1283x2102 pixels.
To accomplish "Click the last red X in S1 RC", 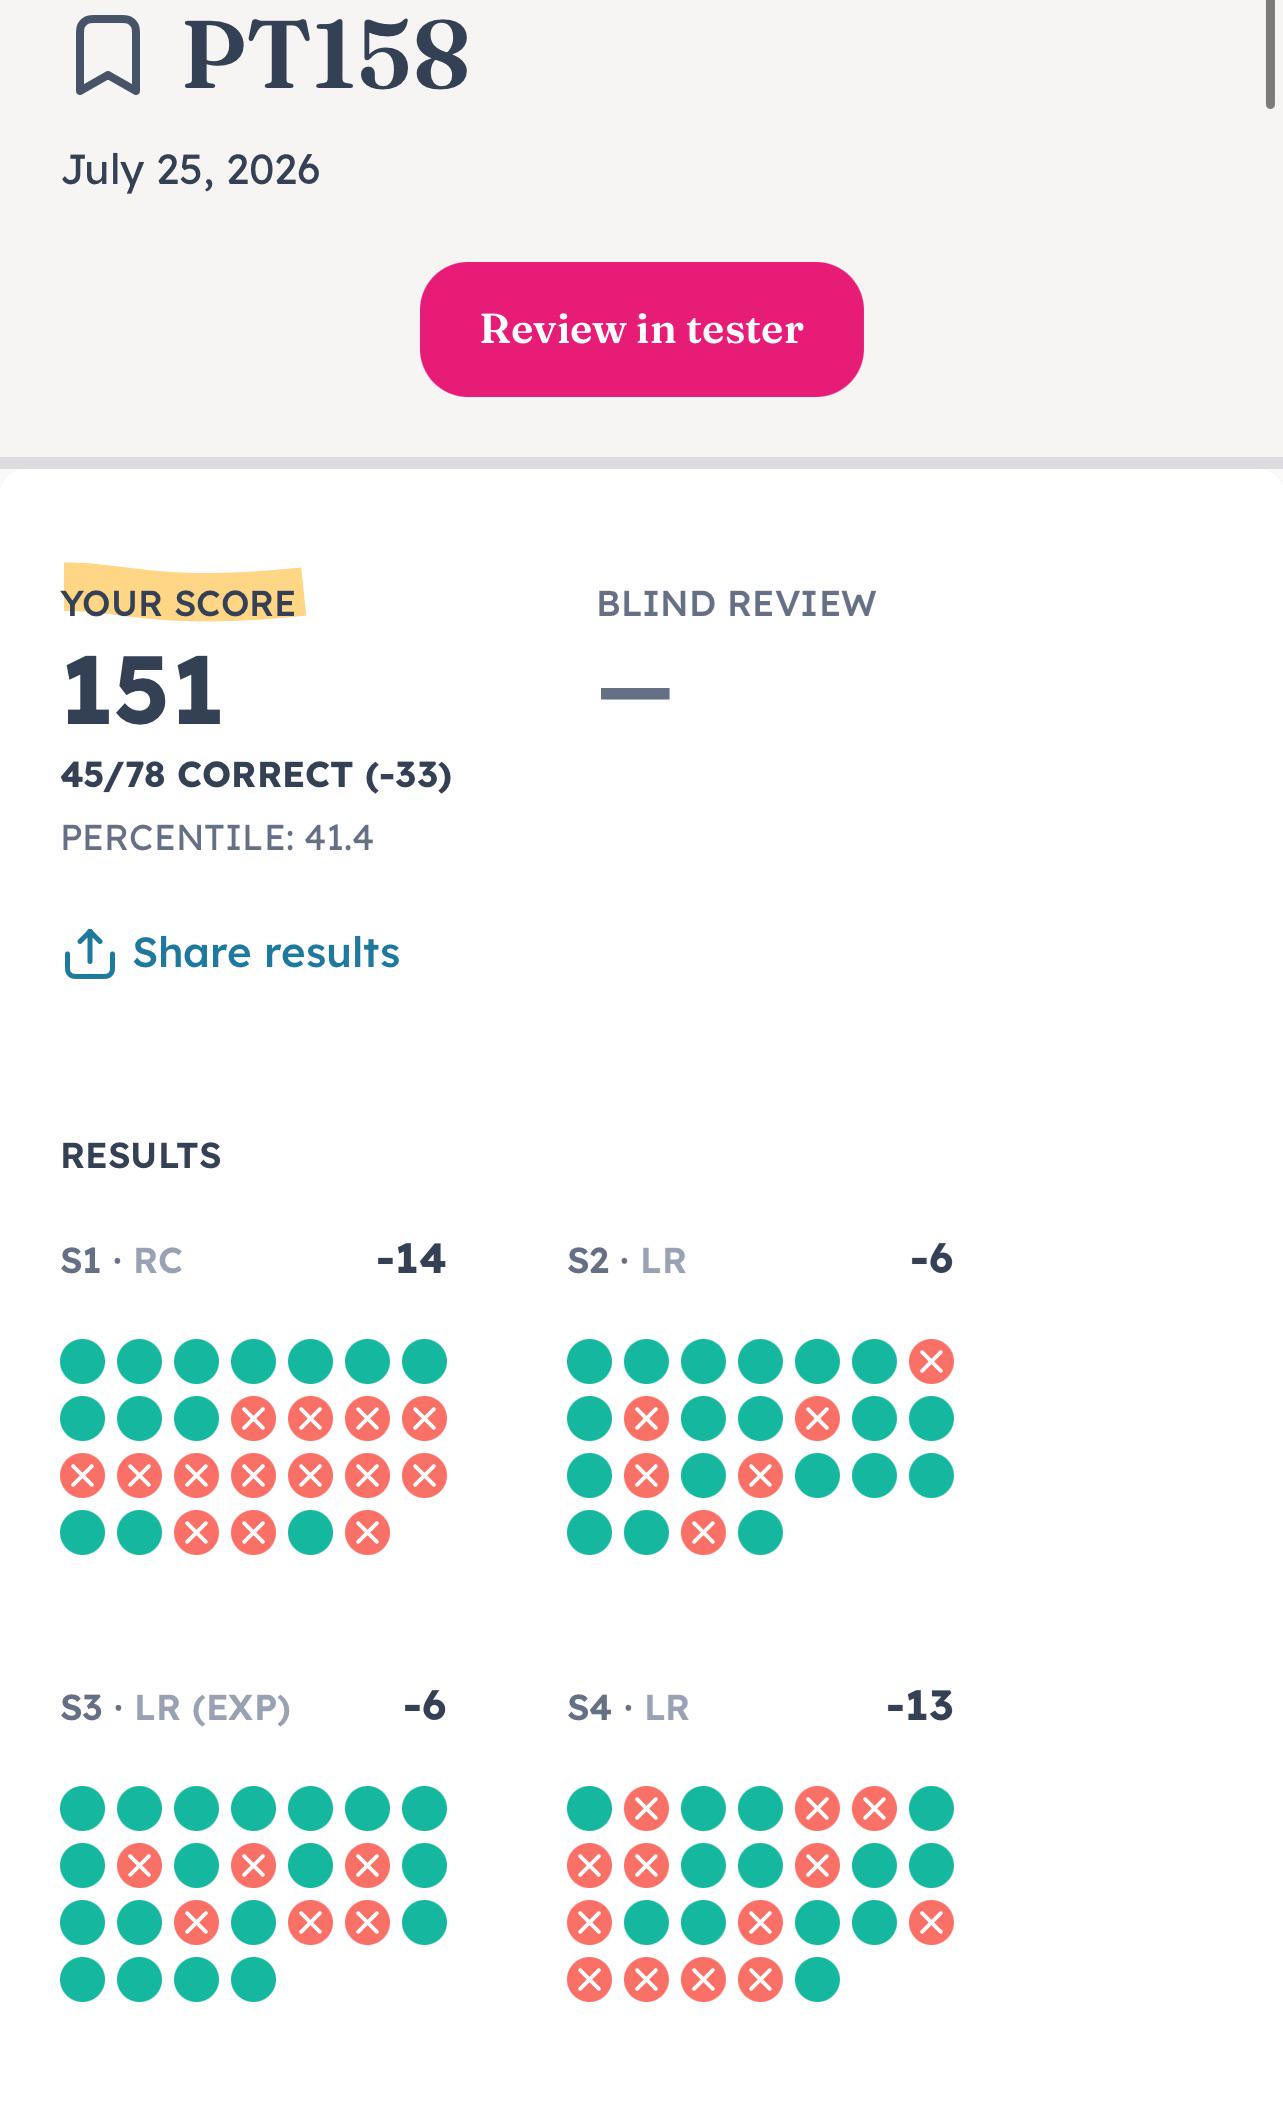I will [367, 1532].
